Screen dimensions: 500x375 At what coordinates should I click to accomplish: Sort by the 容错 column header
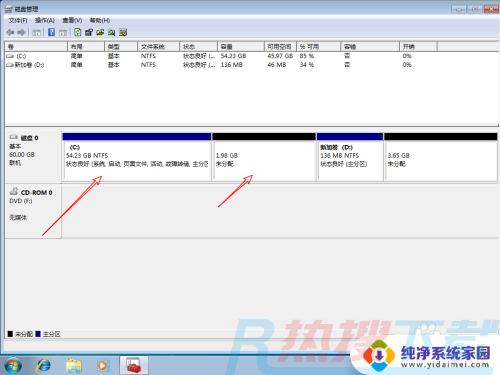(x=370, y=47)
